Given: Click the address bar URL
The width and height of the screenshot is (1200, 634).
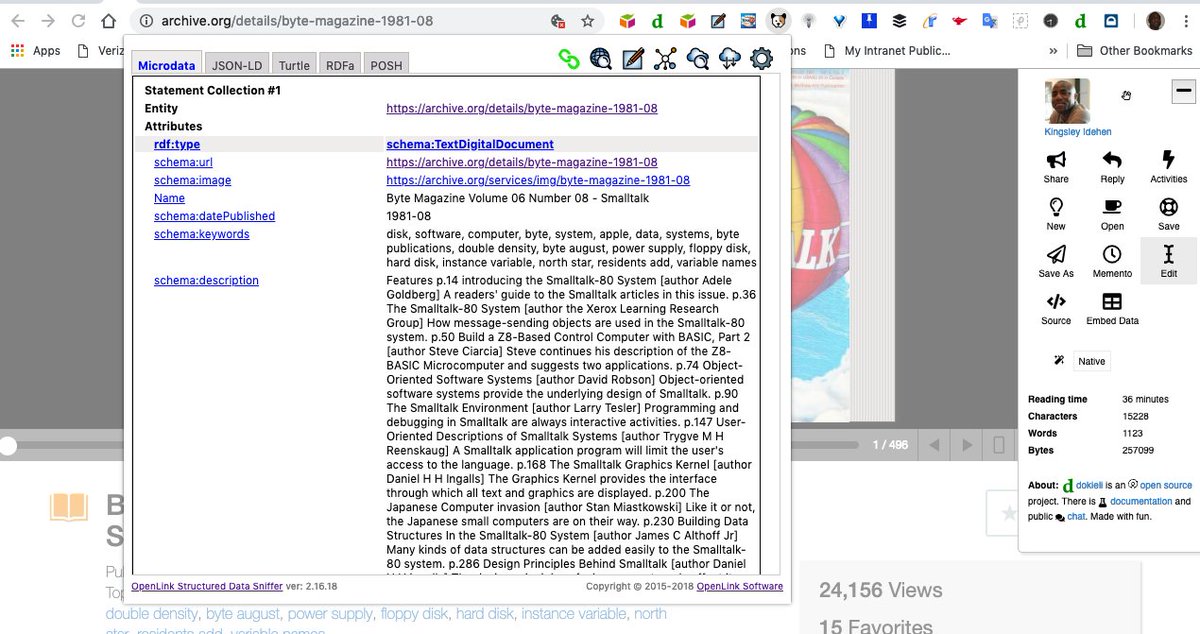Looking at the screenshot, I should pyautogui.click(x=298, y=20).
